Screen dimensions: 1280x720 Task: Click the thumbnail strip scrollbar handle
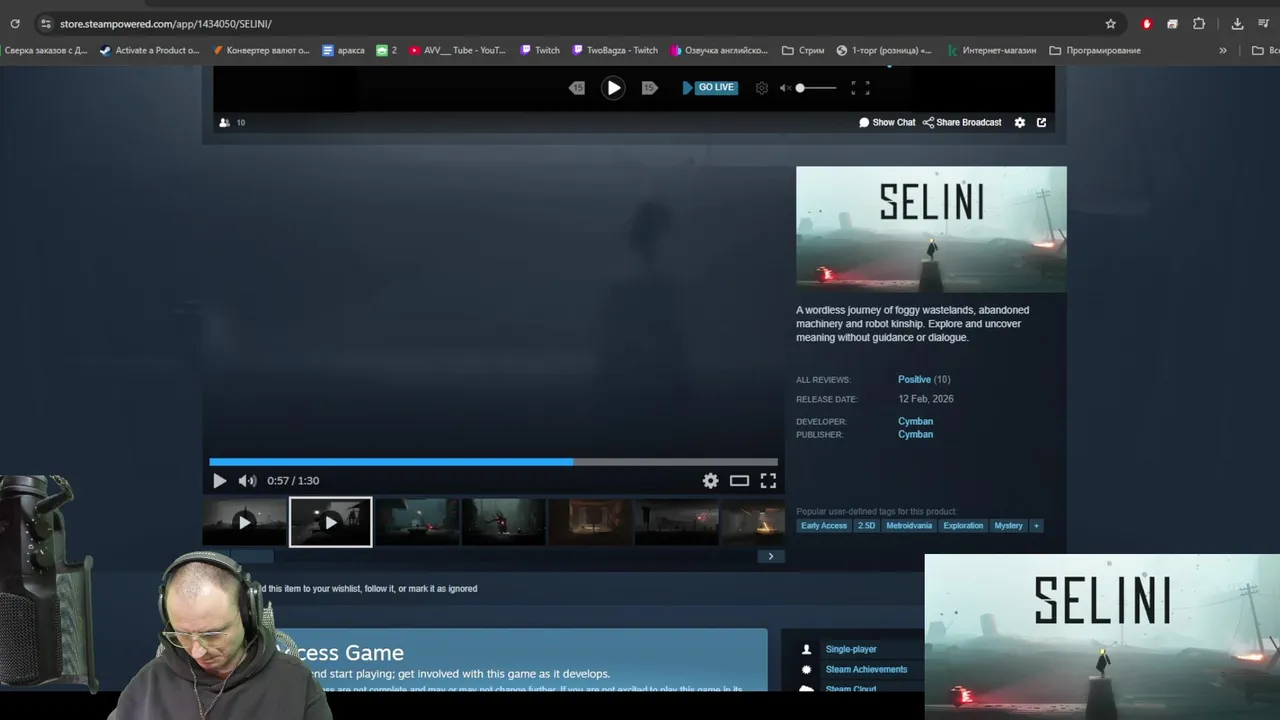(252, 556)
